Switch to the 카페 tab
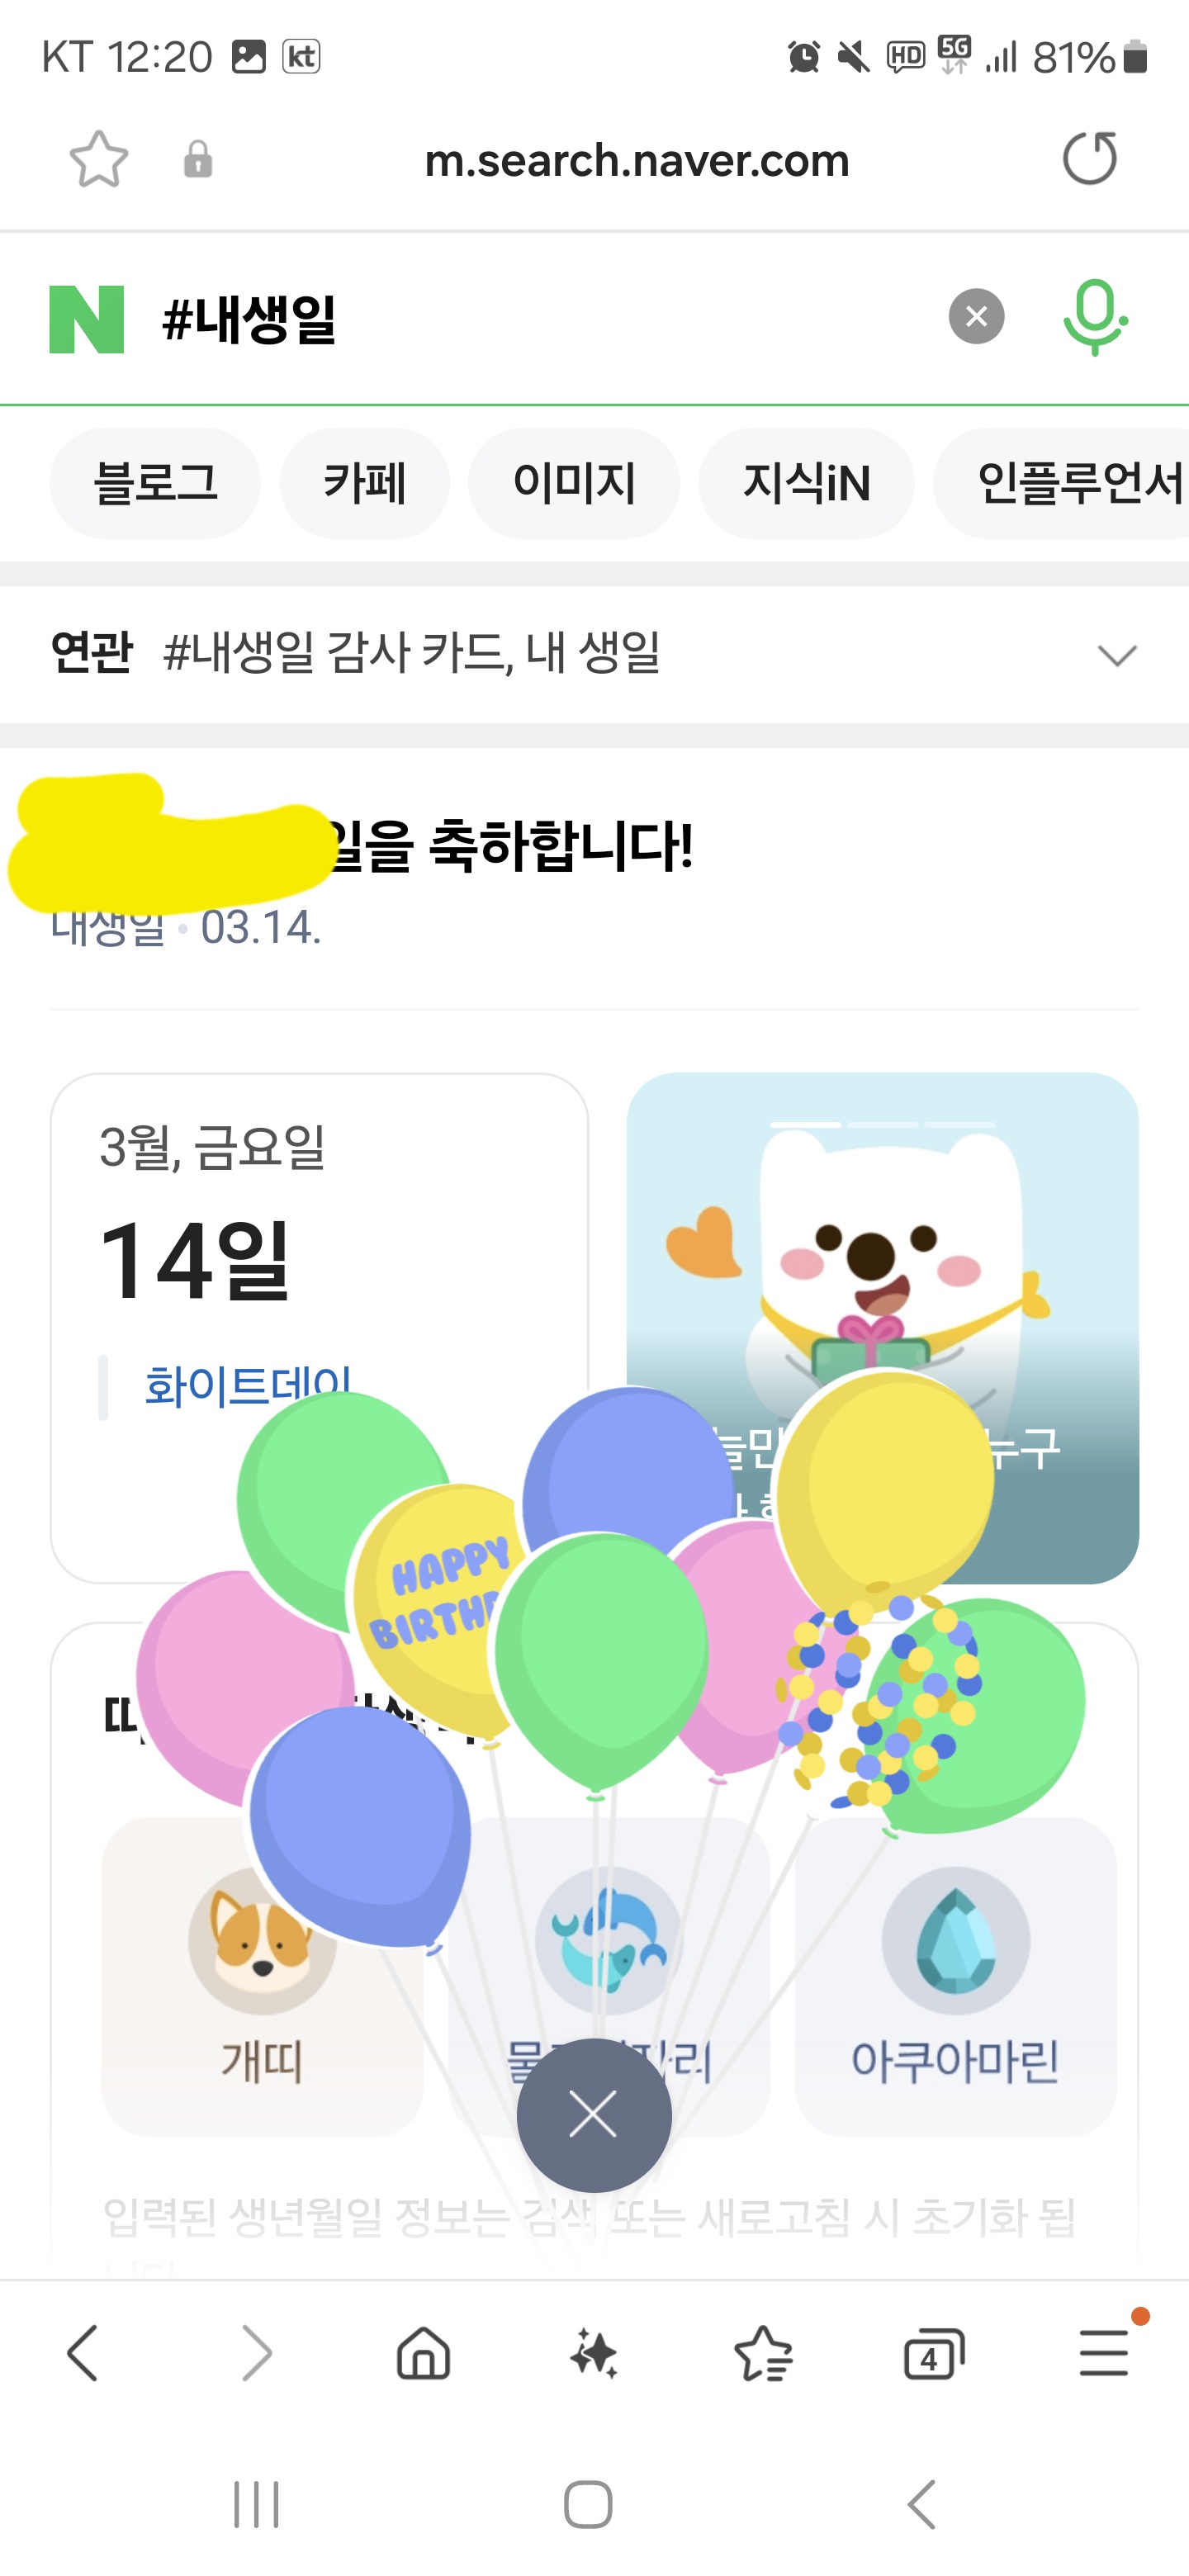 click(x=364, y=483)
